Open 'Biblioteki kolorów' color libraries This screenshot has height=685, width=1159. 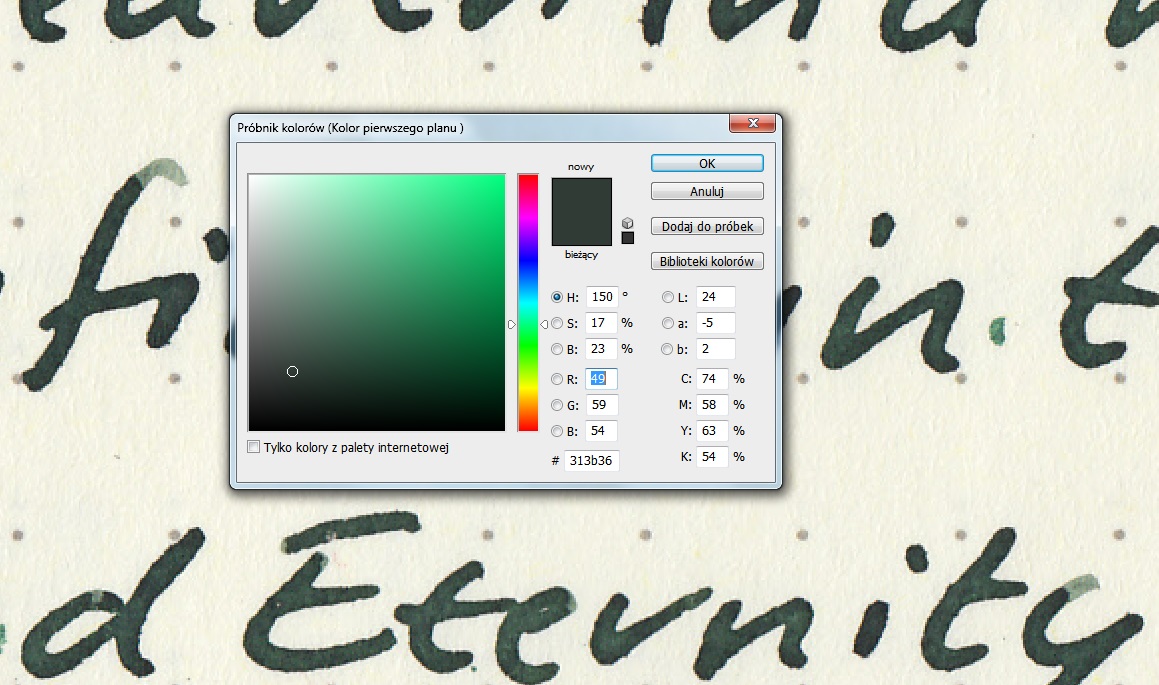707,262
